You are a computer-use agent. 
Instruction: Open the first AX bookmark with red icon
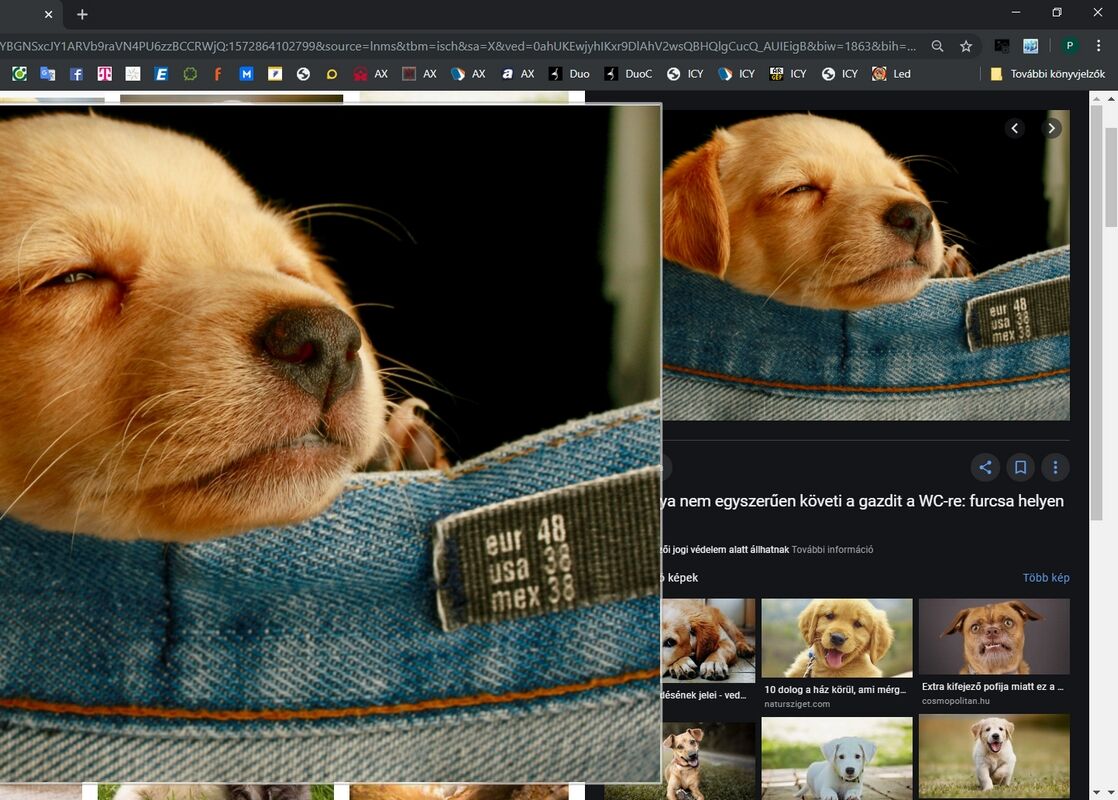click(x=371, y=73)
